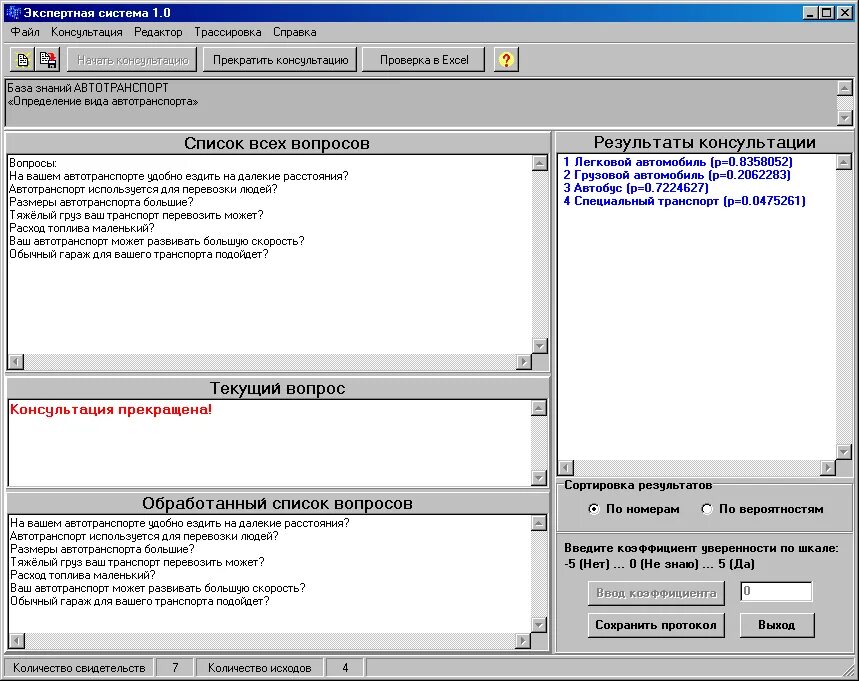This screenshot has height=681, width=859.
Task: Select sorting 'По номерам' radio button
Action: (593, 509)
